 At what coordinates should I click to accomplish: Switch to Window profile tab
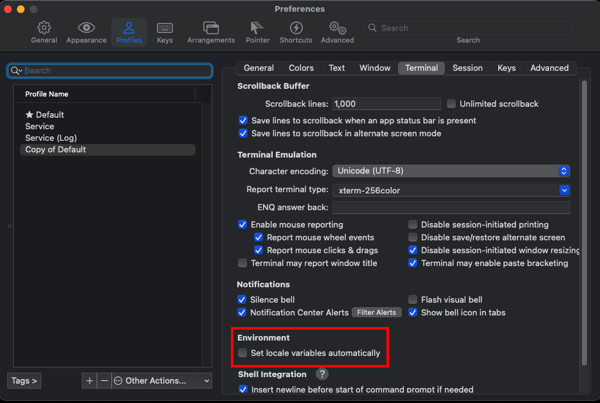click(x=375, y=68)
